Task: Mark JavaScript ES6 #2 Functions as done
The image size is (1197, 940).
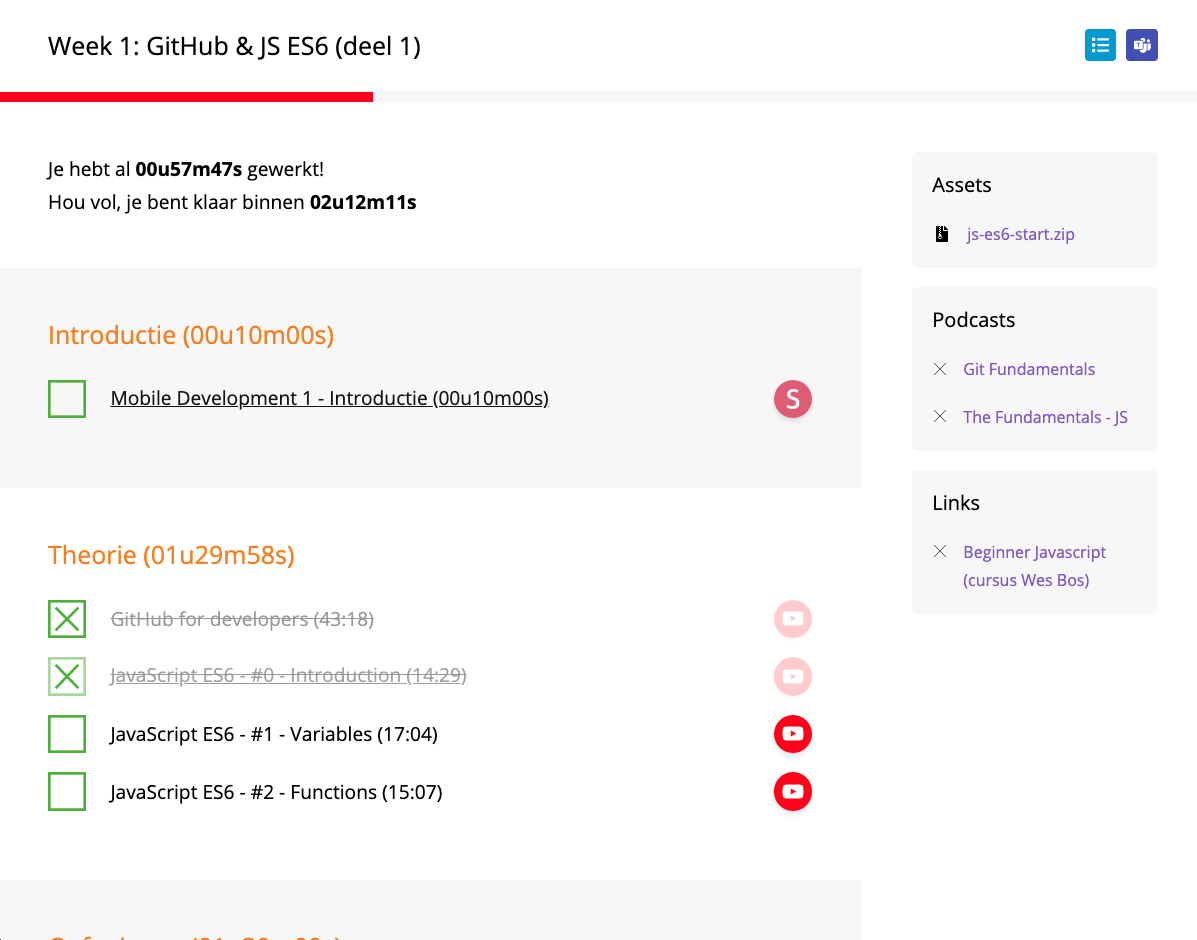Action: coord(67,792)
